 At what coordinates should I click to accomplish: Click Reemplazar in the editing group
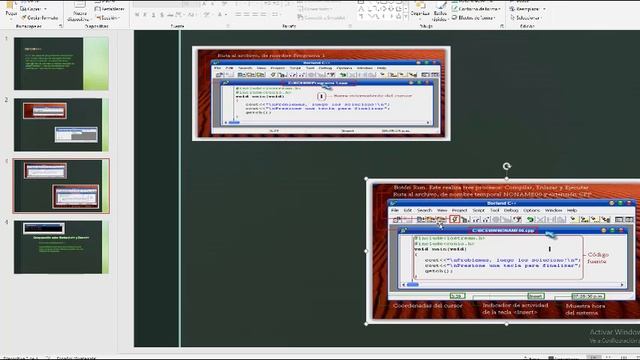[525, 9]
